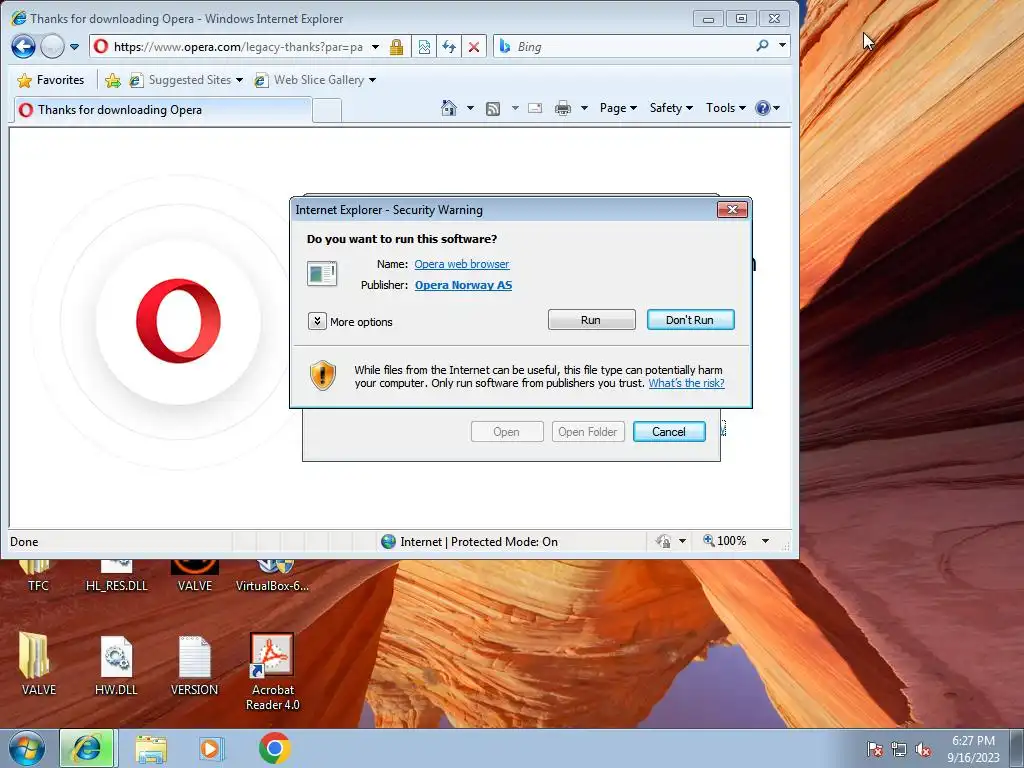1024x768 pixels.
Task: Click the Windows Start button
Action: point(27,748)
